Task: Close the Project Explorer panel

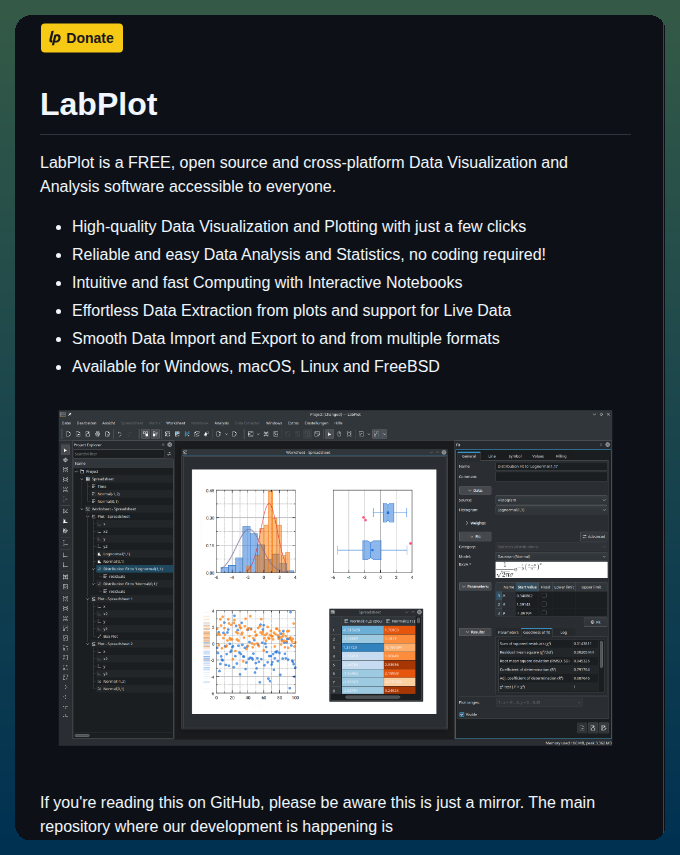Action: tap(170, 444)
